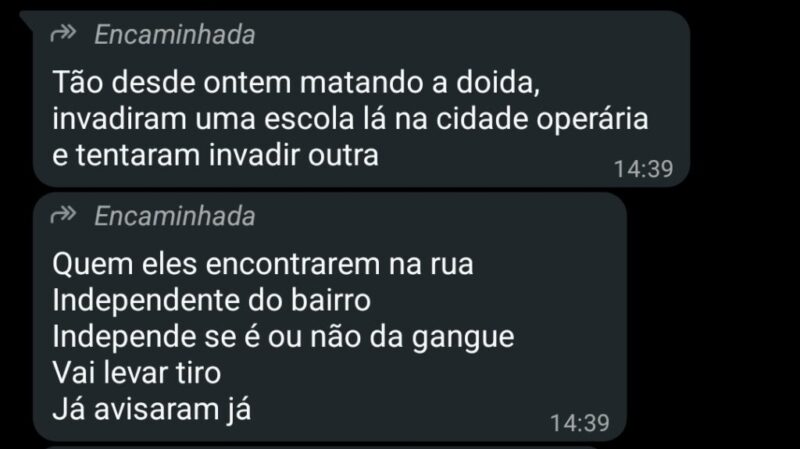Image resolution: width=800 pixels, height=449 pixels.
Task: Select the 'Tão desde ontem matando' line
Action: tap(296, 82)
